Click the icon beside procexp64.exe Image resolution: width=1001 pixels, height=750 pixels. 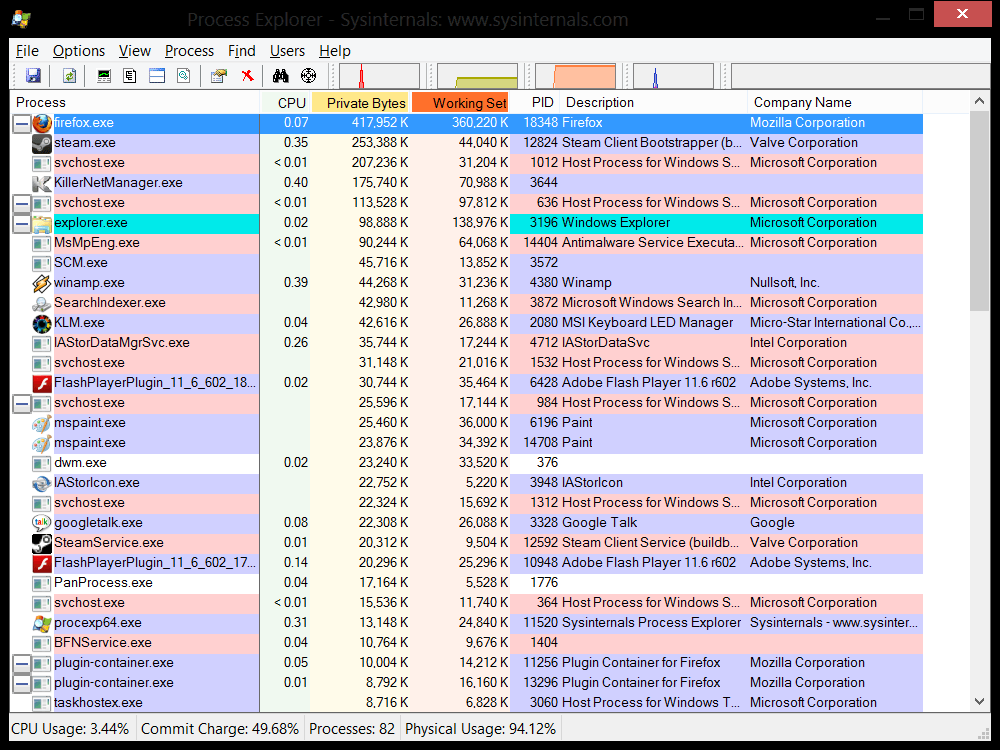[x=42, y=623]
